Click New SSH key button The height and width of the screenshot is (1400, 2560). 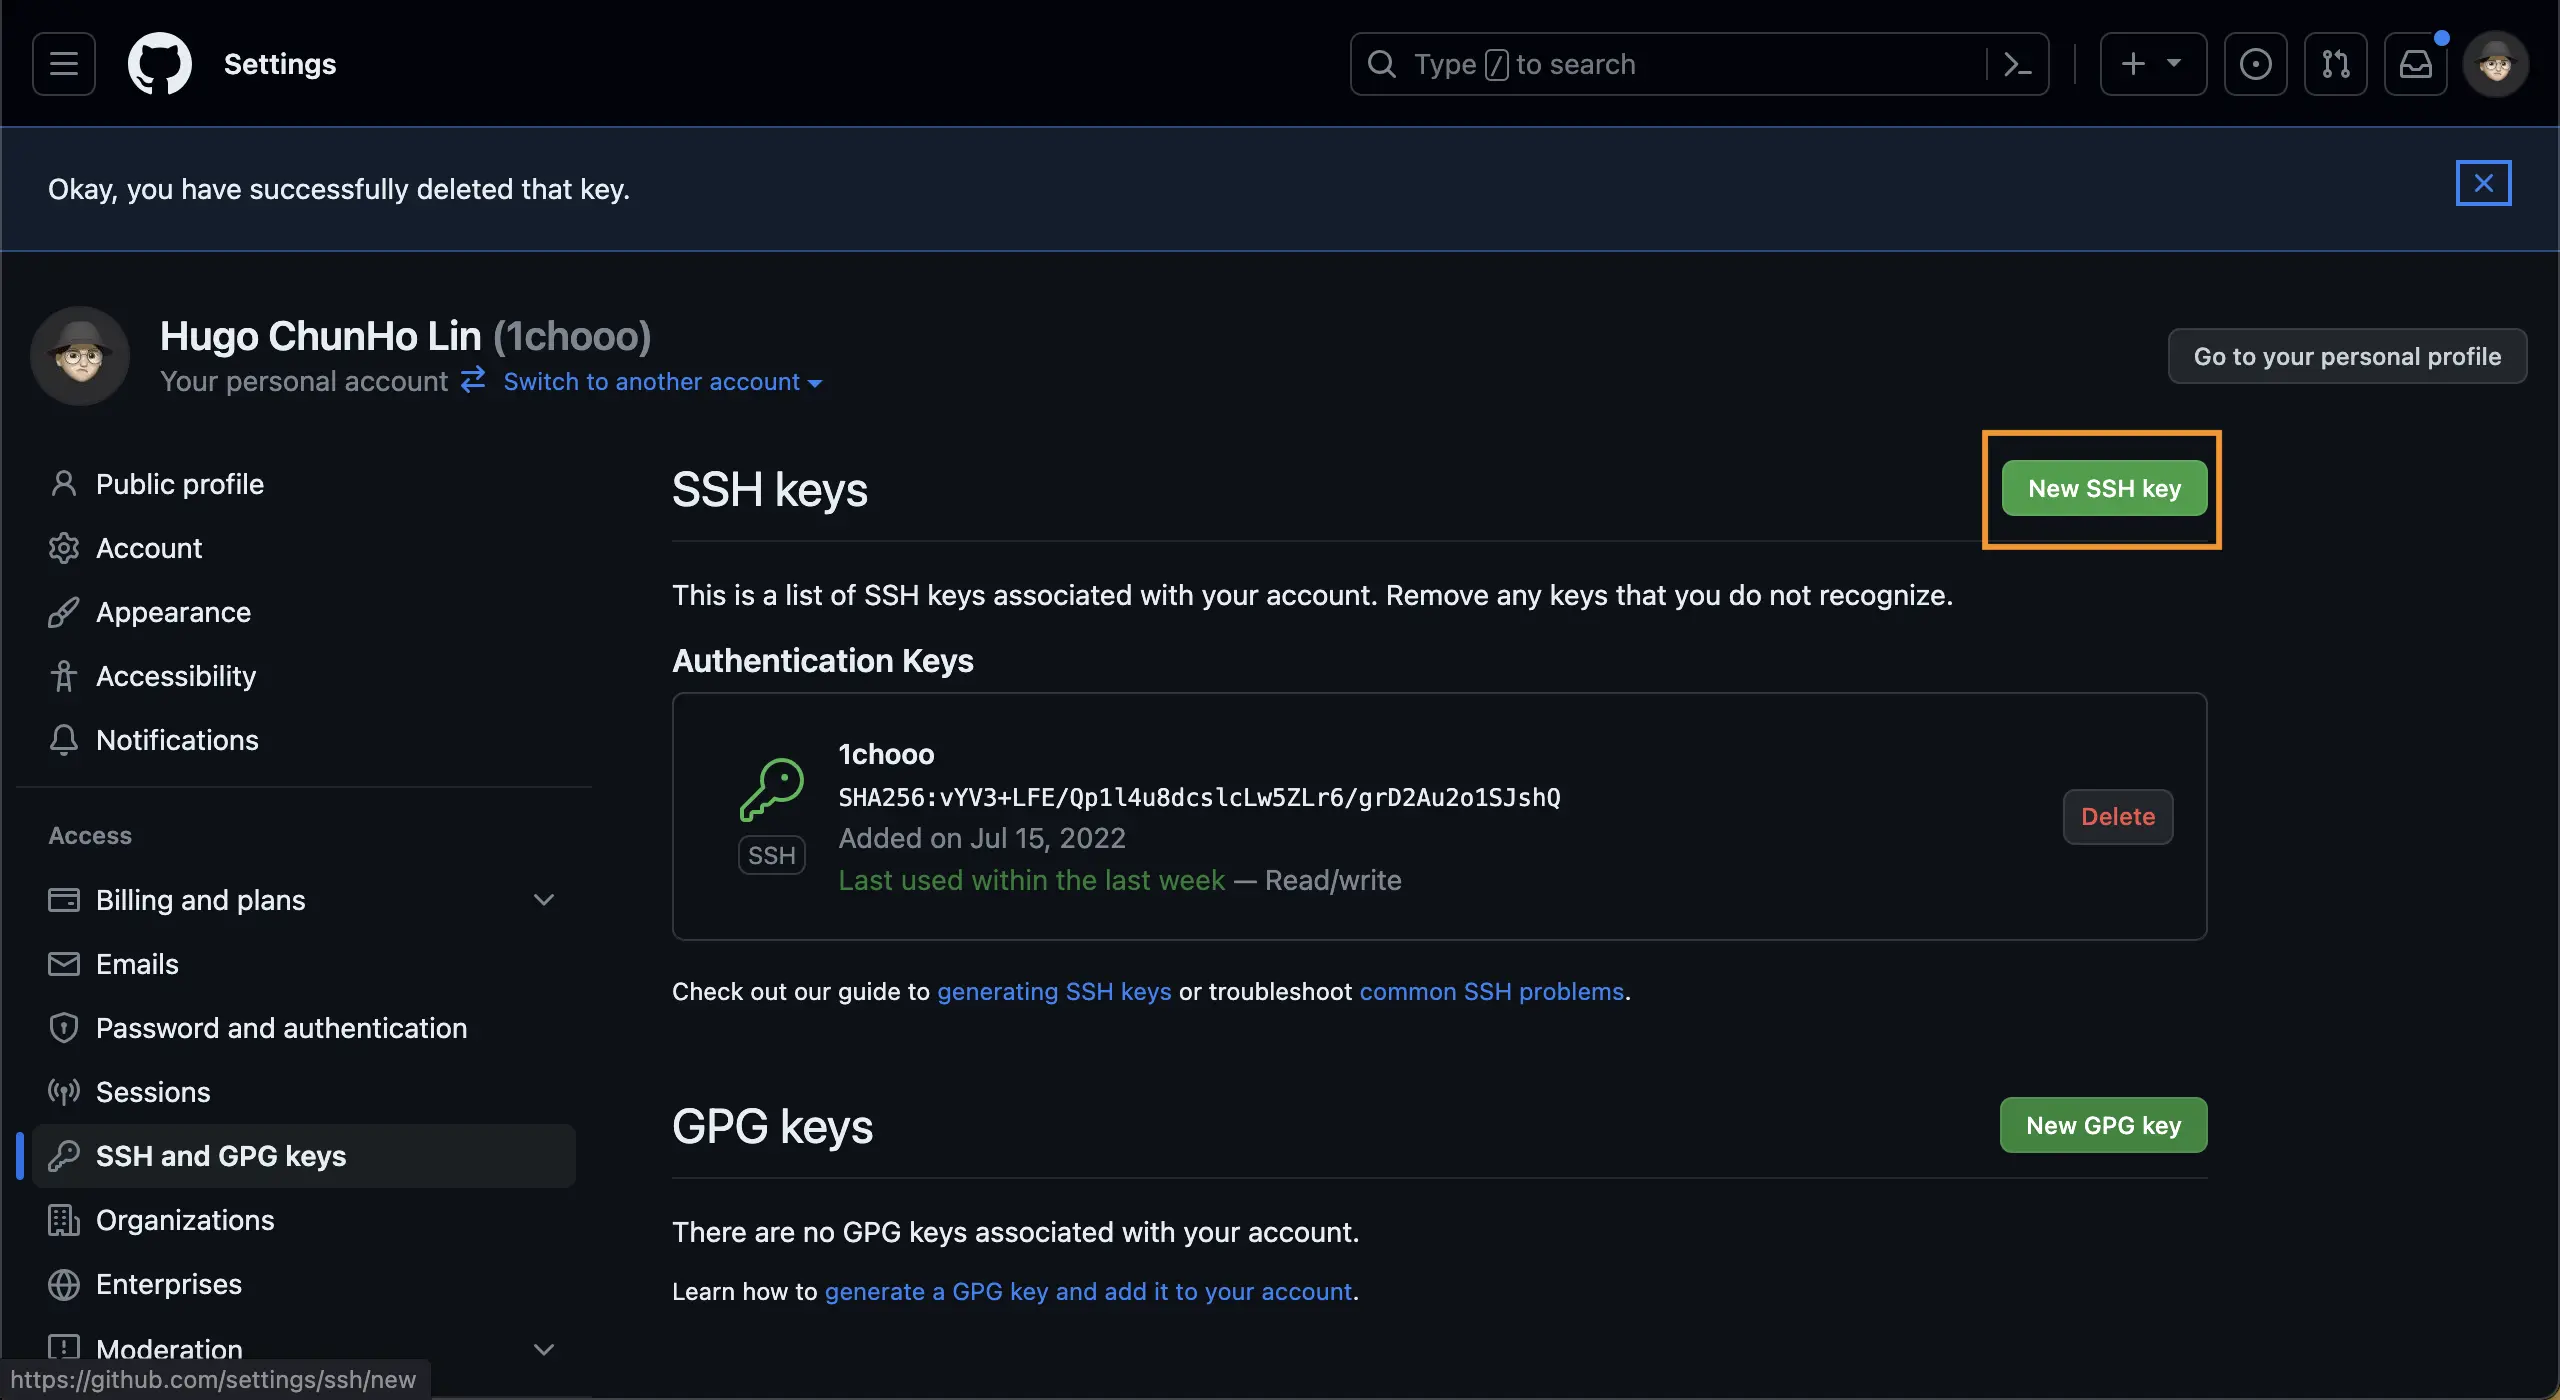coord(2104,488)
